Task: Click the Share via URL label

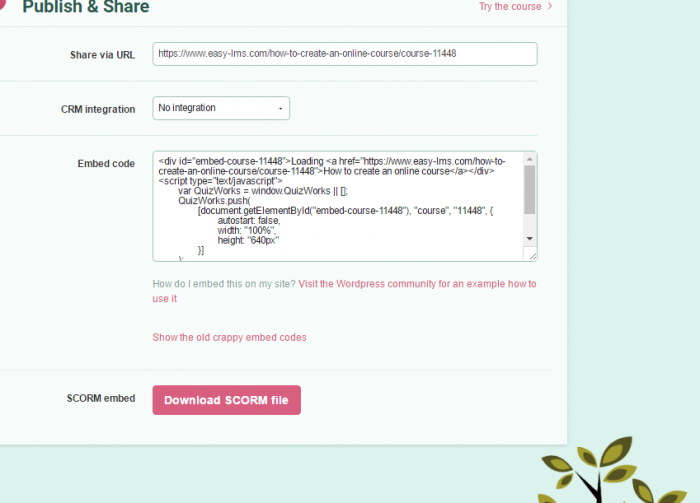Action: pos(102,55)
